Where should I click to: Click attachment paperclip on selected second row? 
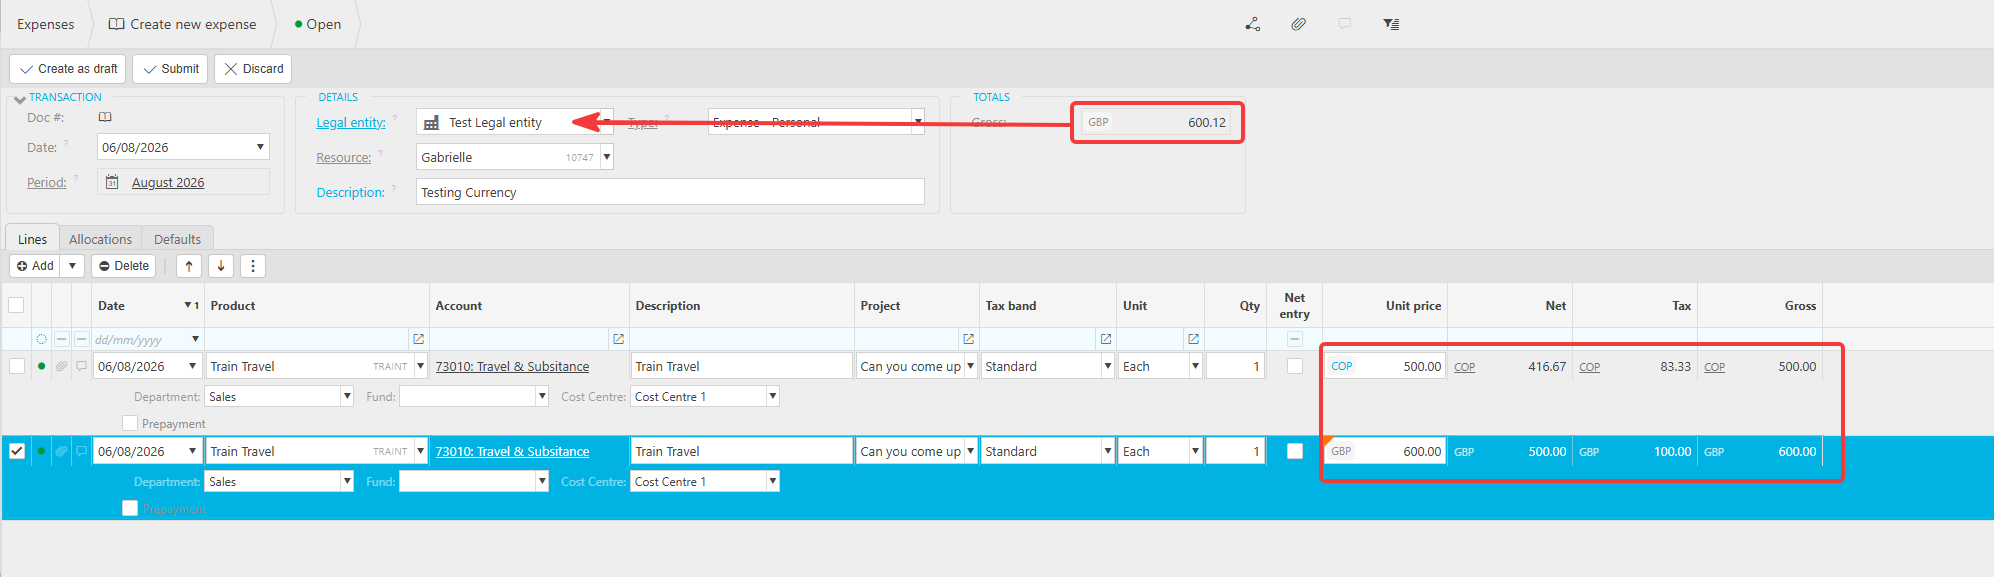61,452
